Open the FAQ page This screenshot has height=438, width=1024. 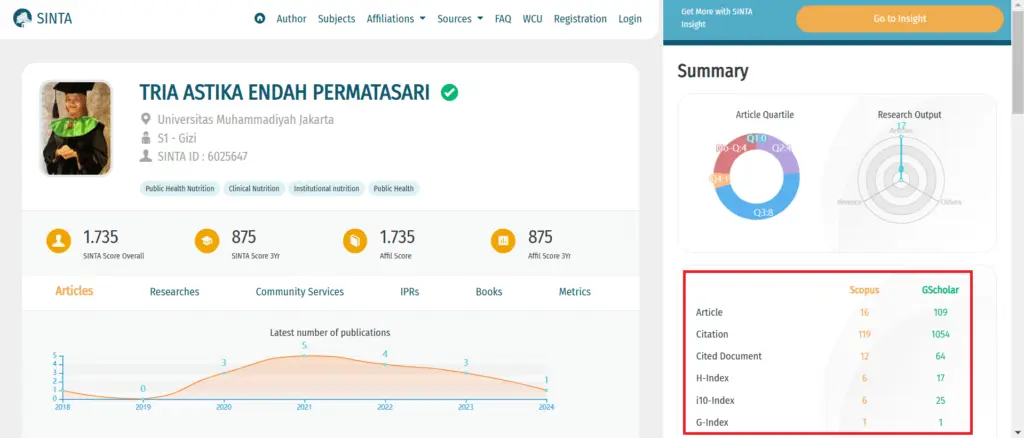503,18
